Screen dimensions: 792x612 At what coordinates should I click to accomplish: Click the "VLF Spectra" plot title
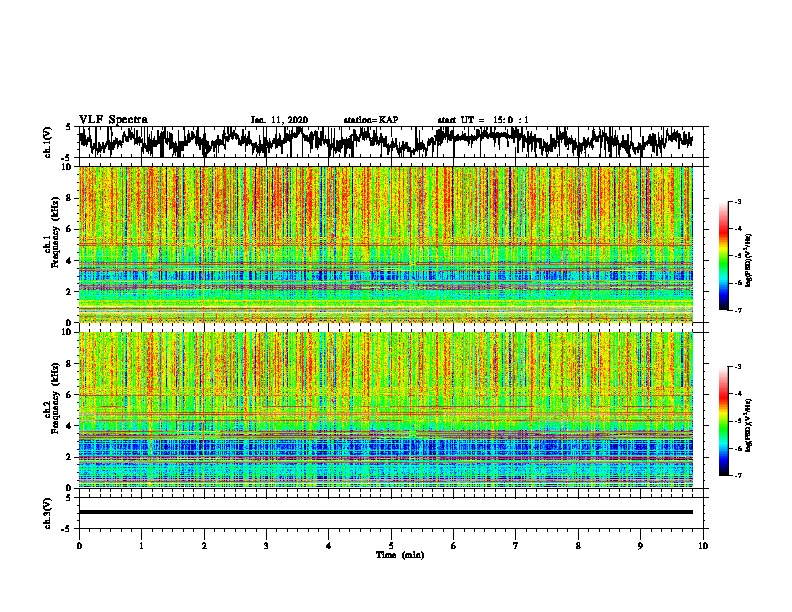point(113,120)
